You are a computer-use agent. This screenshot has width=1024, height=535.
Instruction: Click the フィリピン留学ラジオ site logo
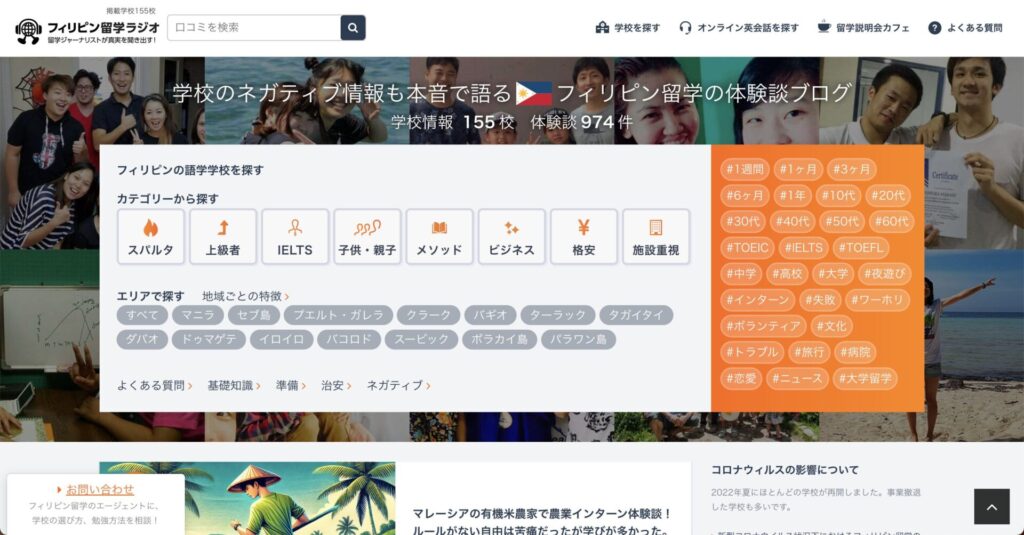[87, 30]
